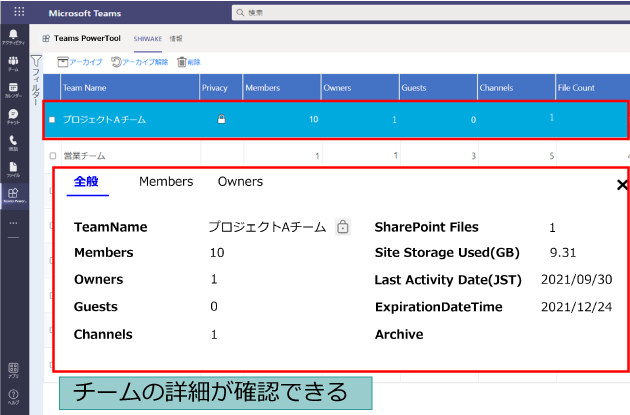Click the Archive label in details
630x415 pixels.
pos(399,334)
